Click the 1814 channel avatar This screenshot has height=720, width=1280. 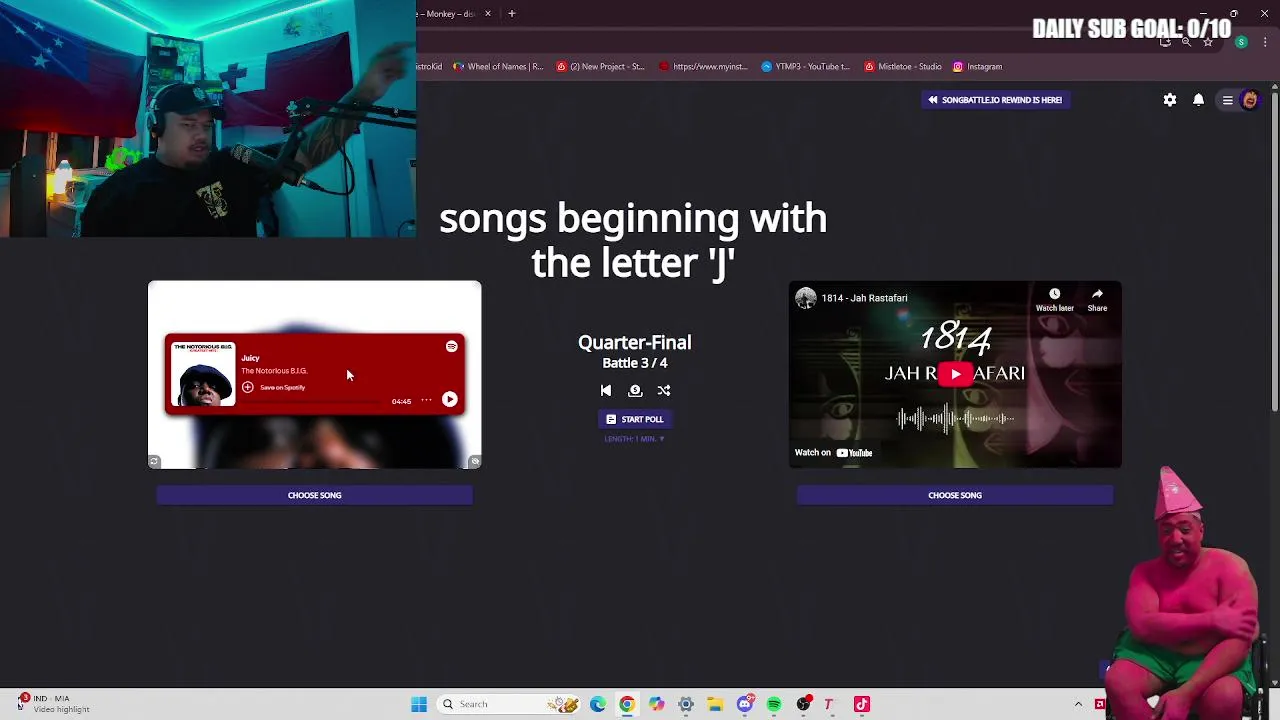click(x=806, y=298)
